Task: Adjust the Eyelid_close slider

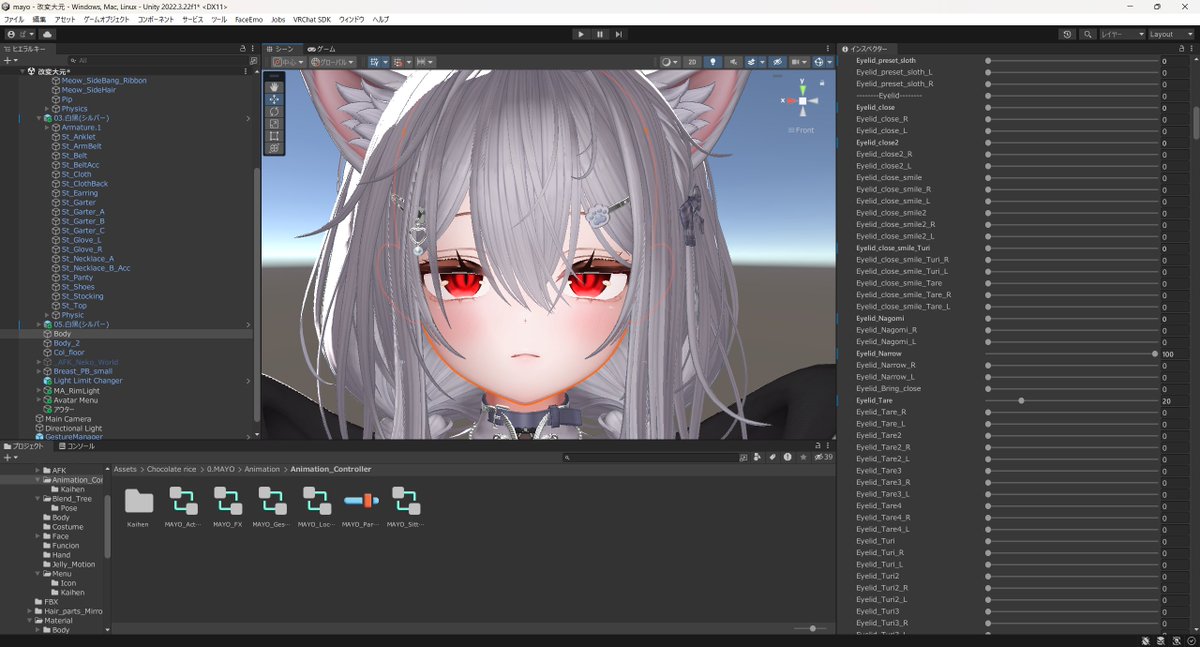Action: (x=1070, y=107)
